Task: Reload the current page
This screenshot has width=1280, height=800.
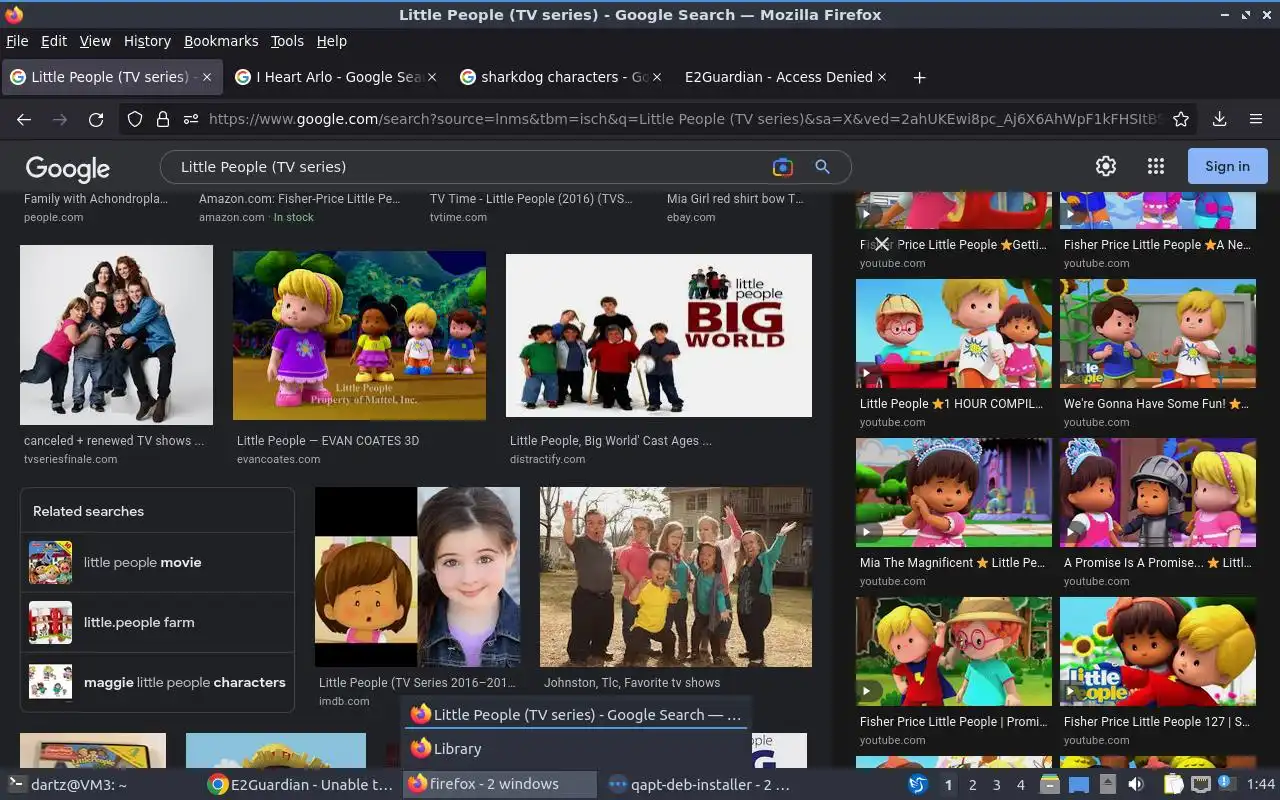Action: [96, 119]
